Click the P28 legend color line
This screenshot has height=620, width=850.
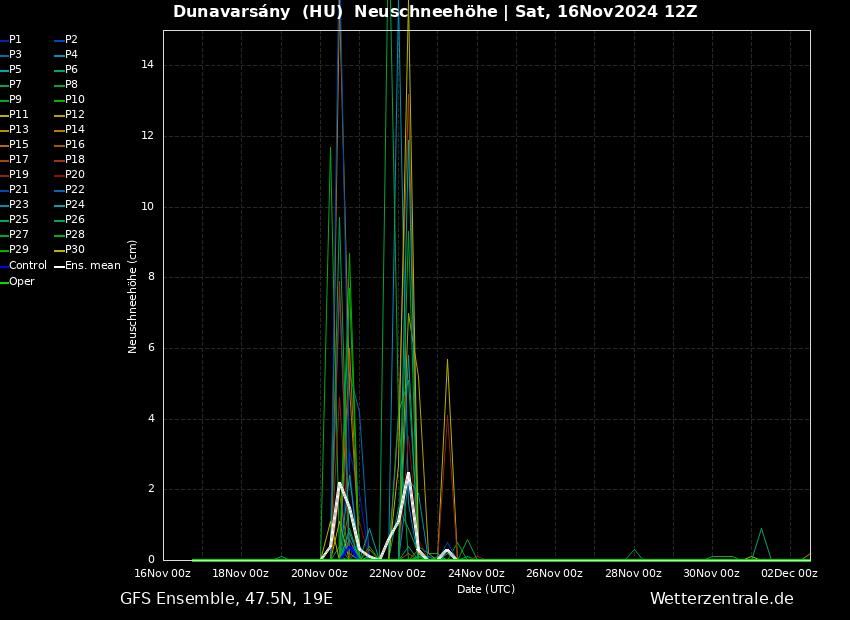click(59, 235)
